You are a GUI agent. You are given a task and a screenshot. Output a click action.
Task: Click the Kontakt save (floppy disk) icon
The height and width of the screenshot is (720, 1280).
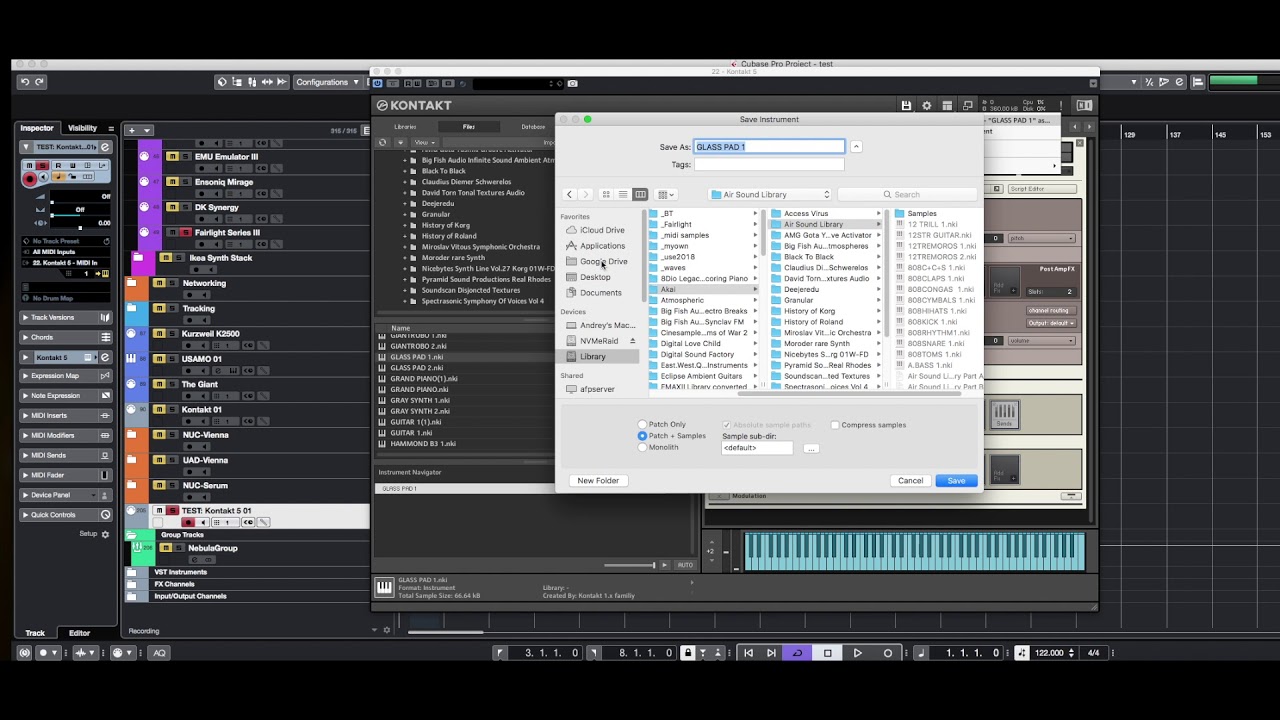click(x=906, y=105)
